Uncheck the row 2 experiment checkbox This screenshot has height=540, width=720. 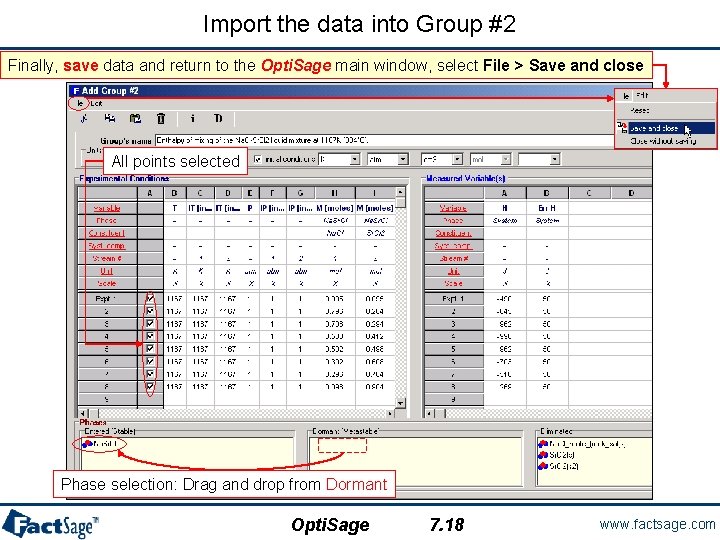click(x=150, y=311)
